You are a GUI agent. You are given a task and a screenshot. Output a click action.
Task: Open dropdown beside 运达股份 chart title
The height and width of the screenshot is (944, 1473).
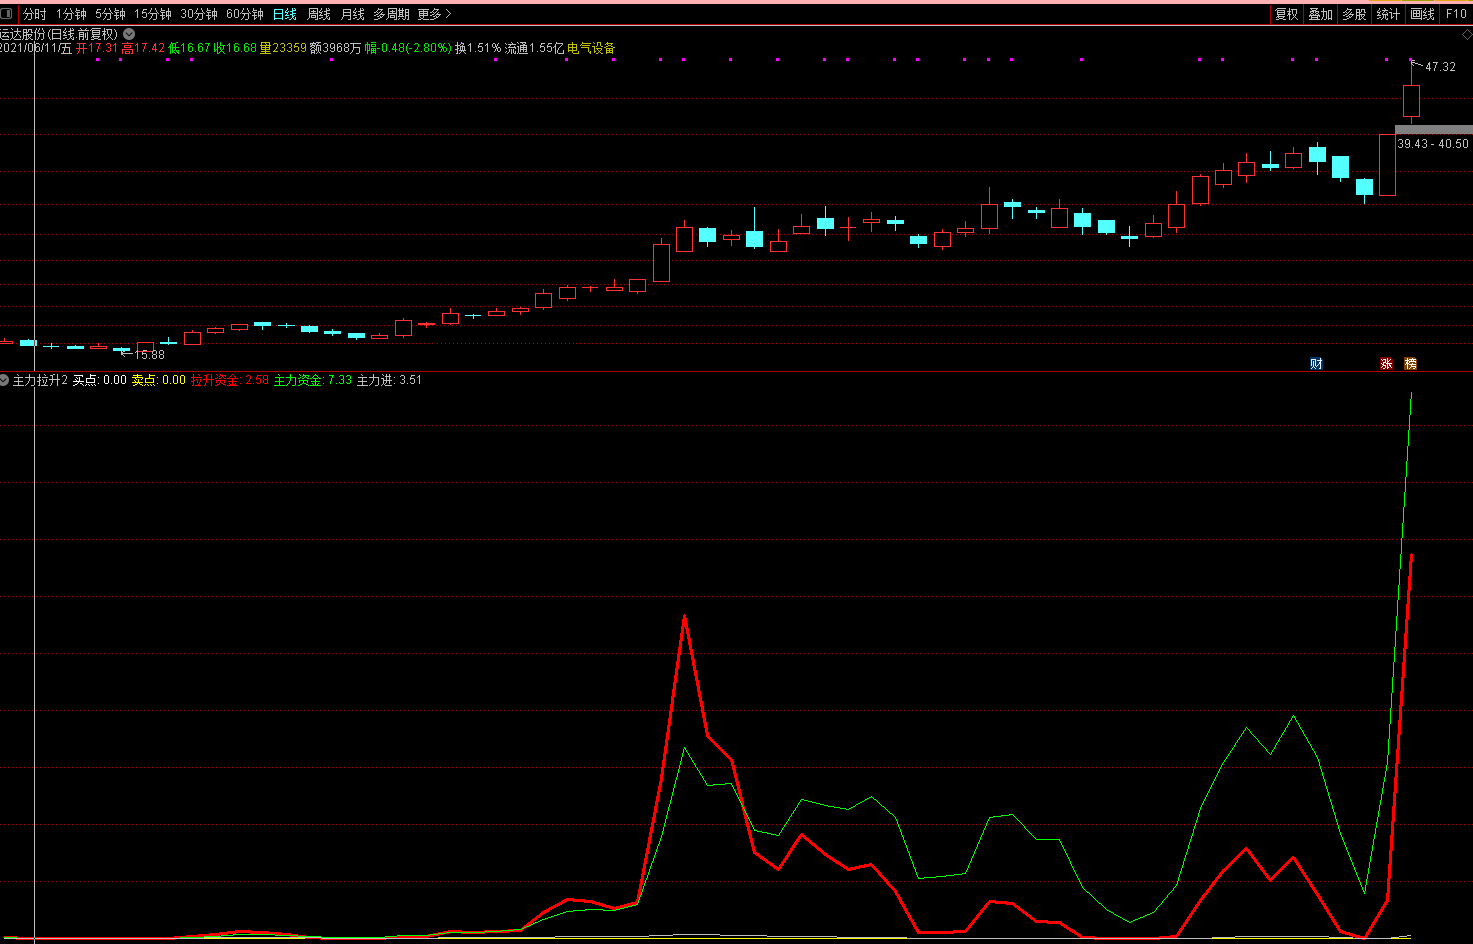coord(129,34)
